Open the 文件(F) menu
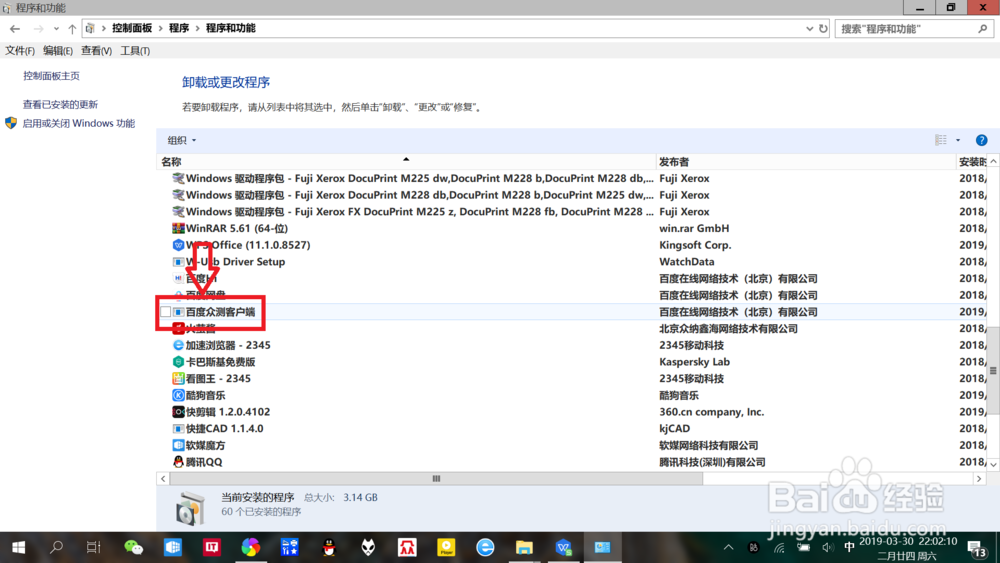Screen dimensions: 1000x563 pos(20,51)
